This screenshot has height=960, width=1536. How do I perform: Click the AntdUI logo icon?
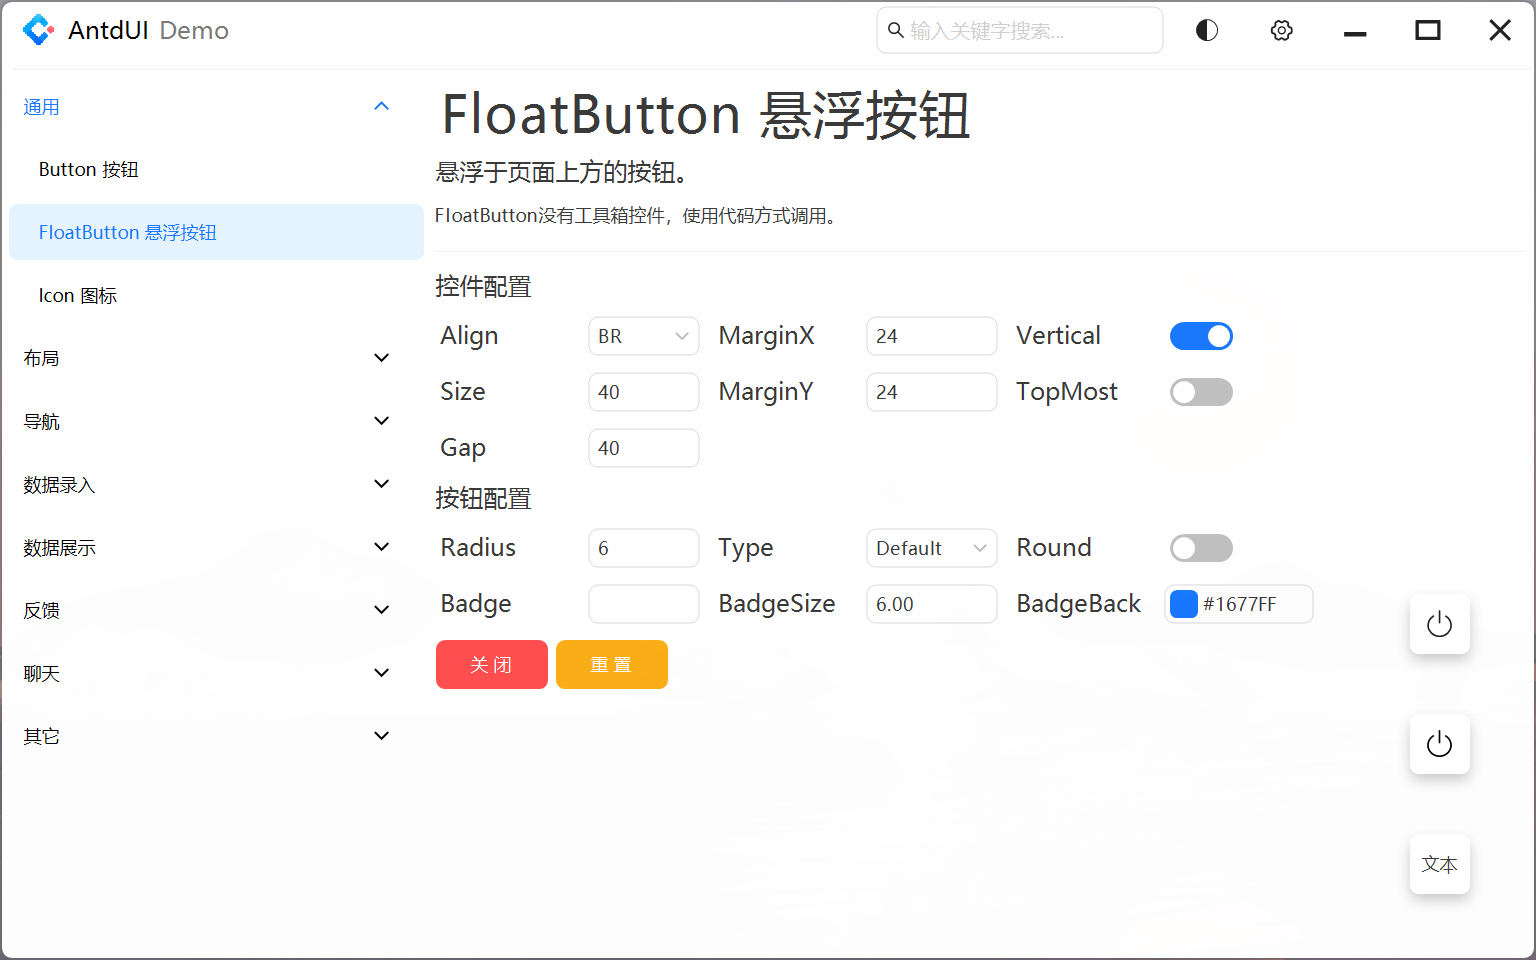[39, 30]
